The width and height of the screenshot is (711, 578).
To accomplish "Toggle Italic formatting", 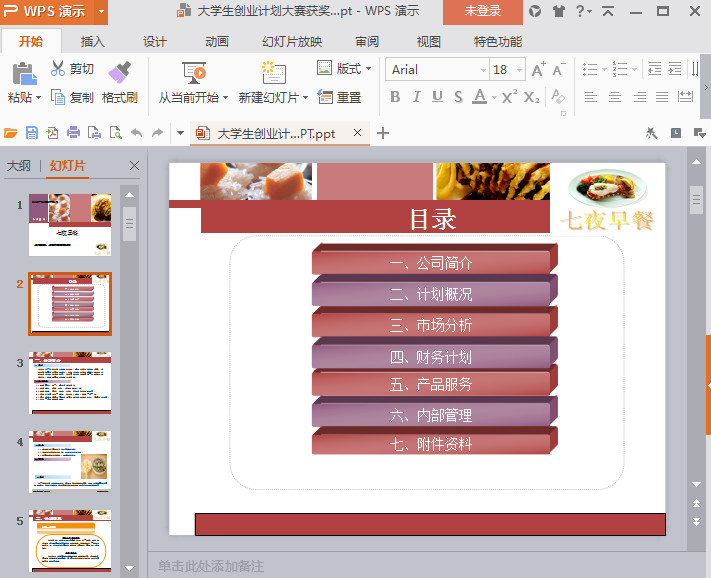I will click(x=416, y=97).
